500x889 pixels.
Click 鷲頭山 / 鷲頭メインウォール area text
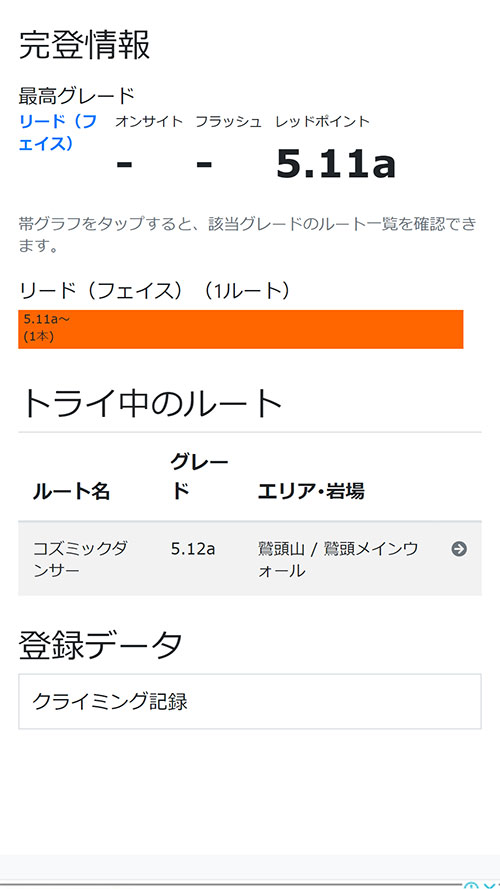coord(338,559)
